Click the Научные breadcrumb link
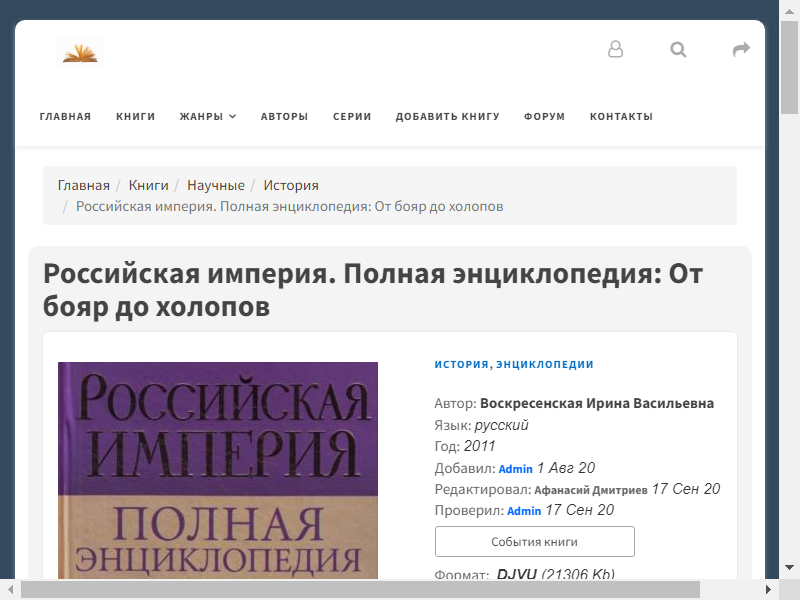800x600 pixels. click(x=216, y=185)
